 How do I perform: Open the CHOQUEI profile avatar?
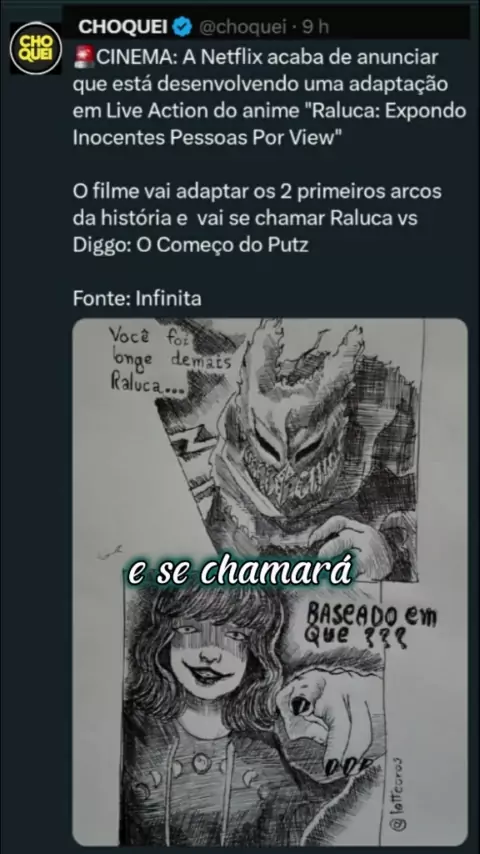pos(36,48)
